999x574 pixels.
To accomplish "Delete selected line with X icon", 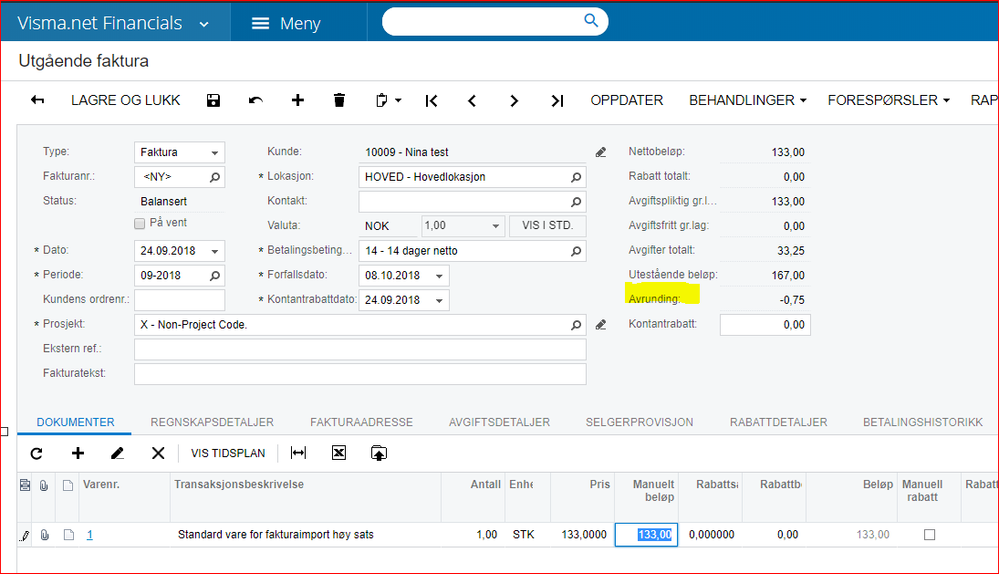I will click(158, 453).
